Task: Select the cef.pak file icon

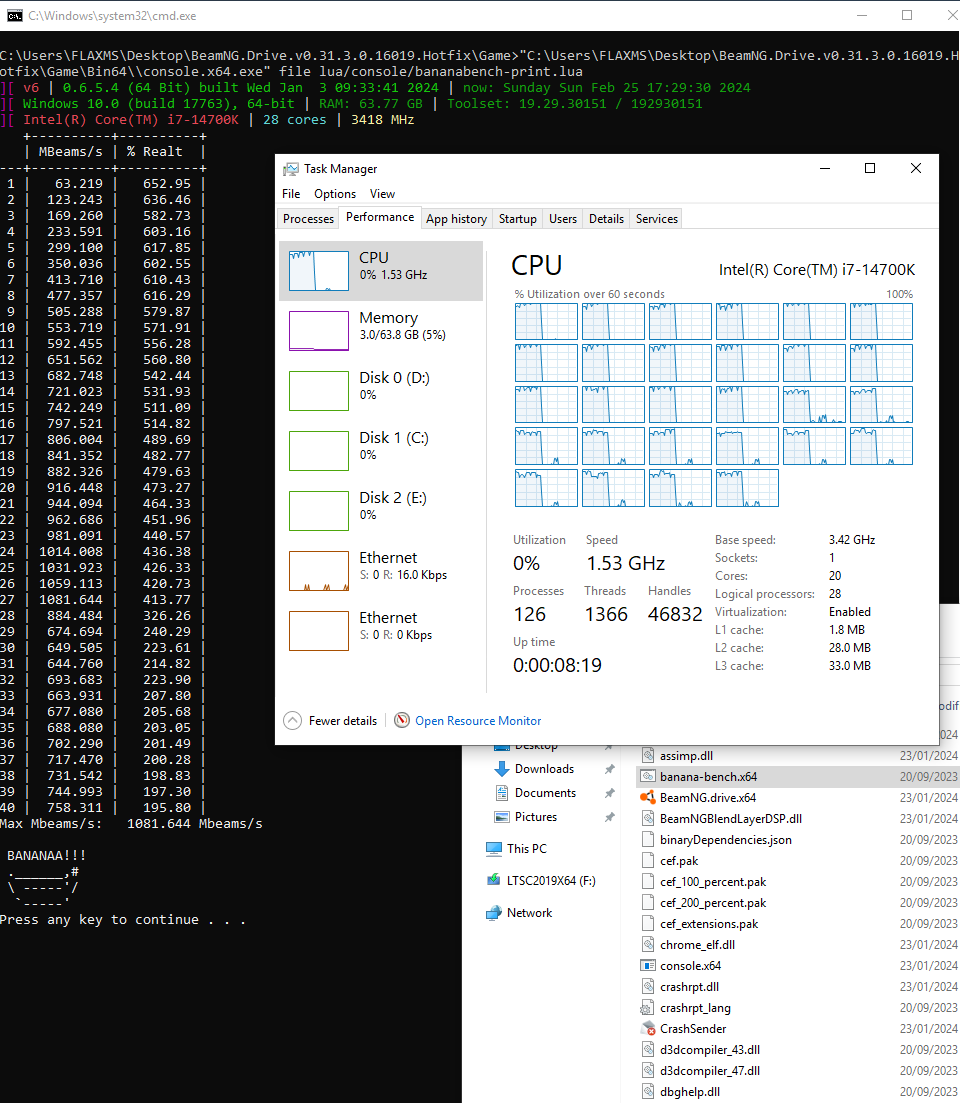Action: coord(648,860)
